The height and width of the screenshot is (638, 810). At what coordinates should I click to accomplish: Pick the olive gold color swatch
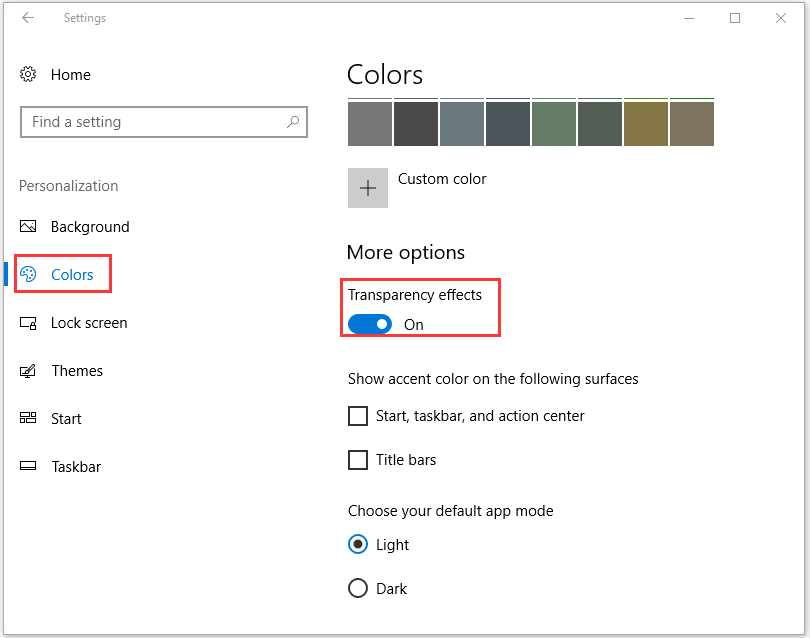[646, 124]
